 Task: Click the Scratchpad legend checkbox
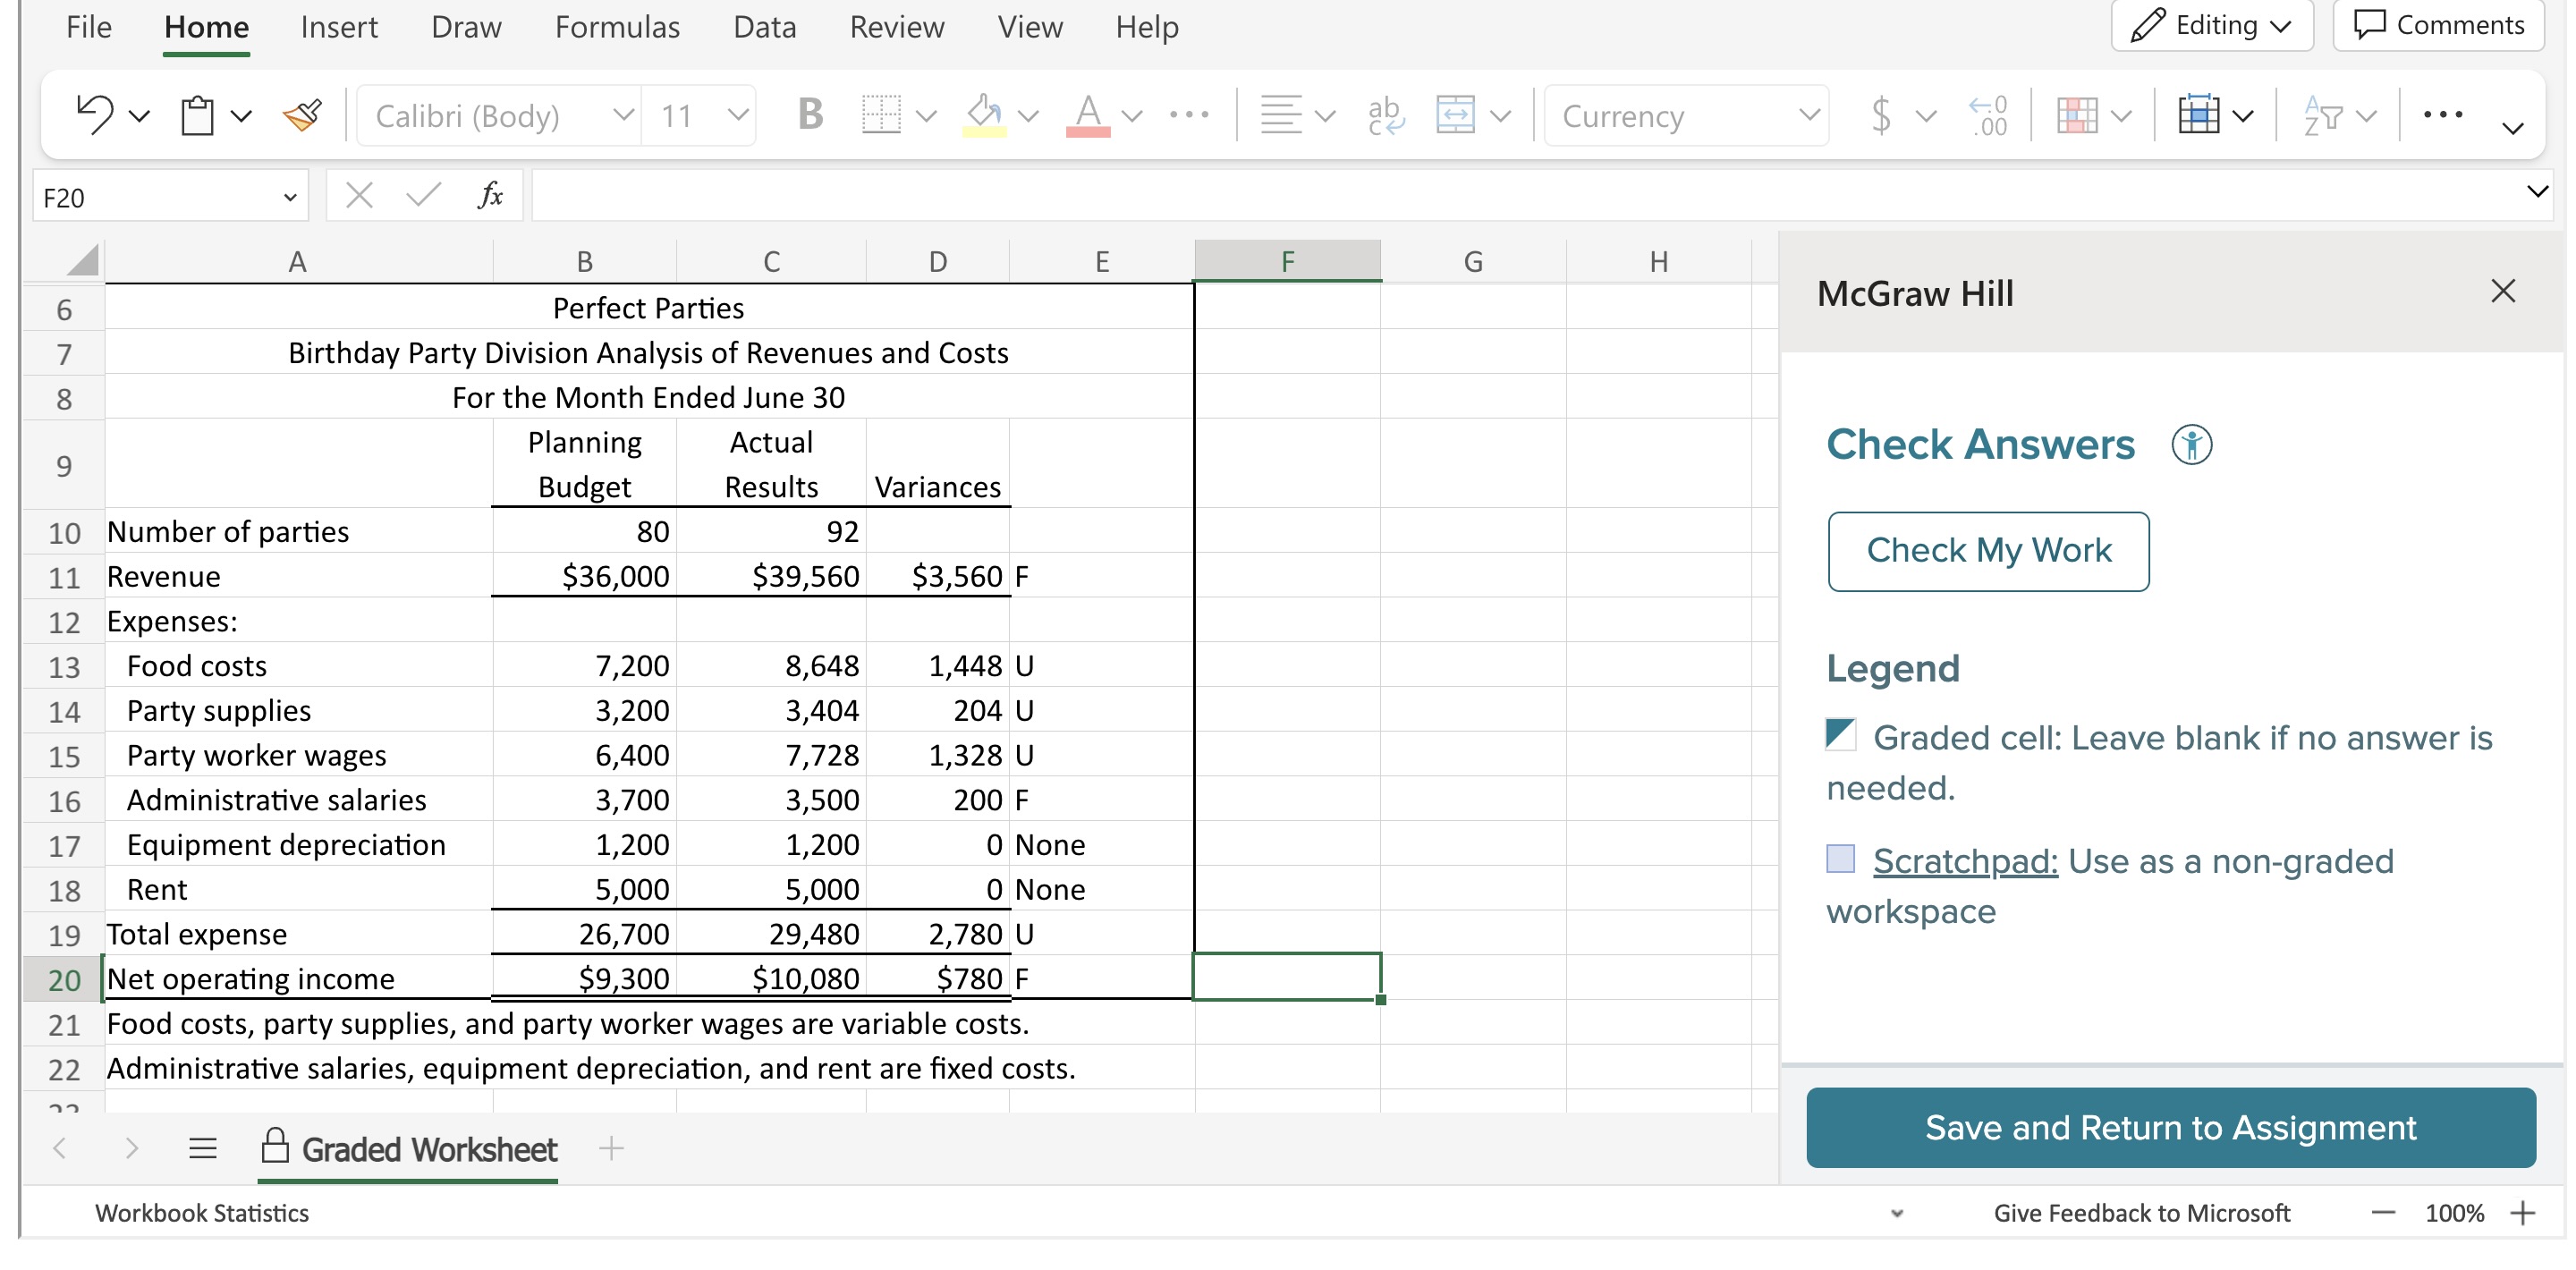(x=1840, y=859)
